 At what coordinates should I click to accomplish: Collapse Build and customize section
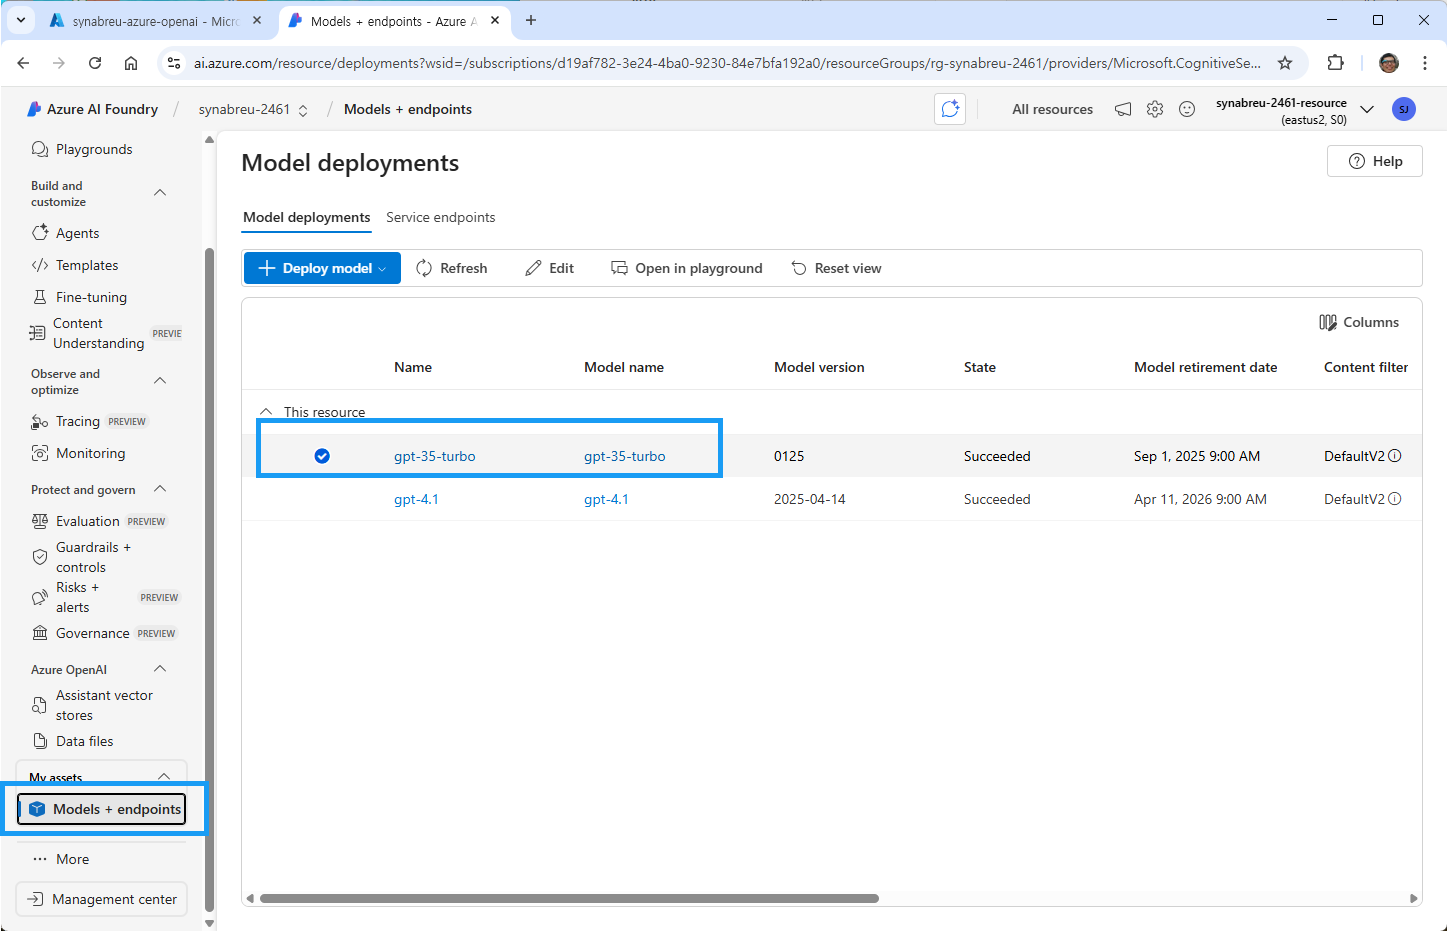160,193
